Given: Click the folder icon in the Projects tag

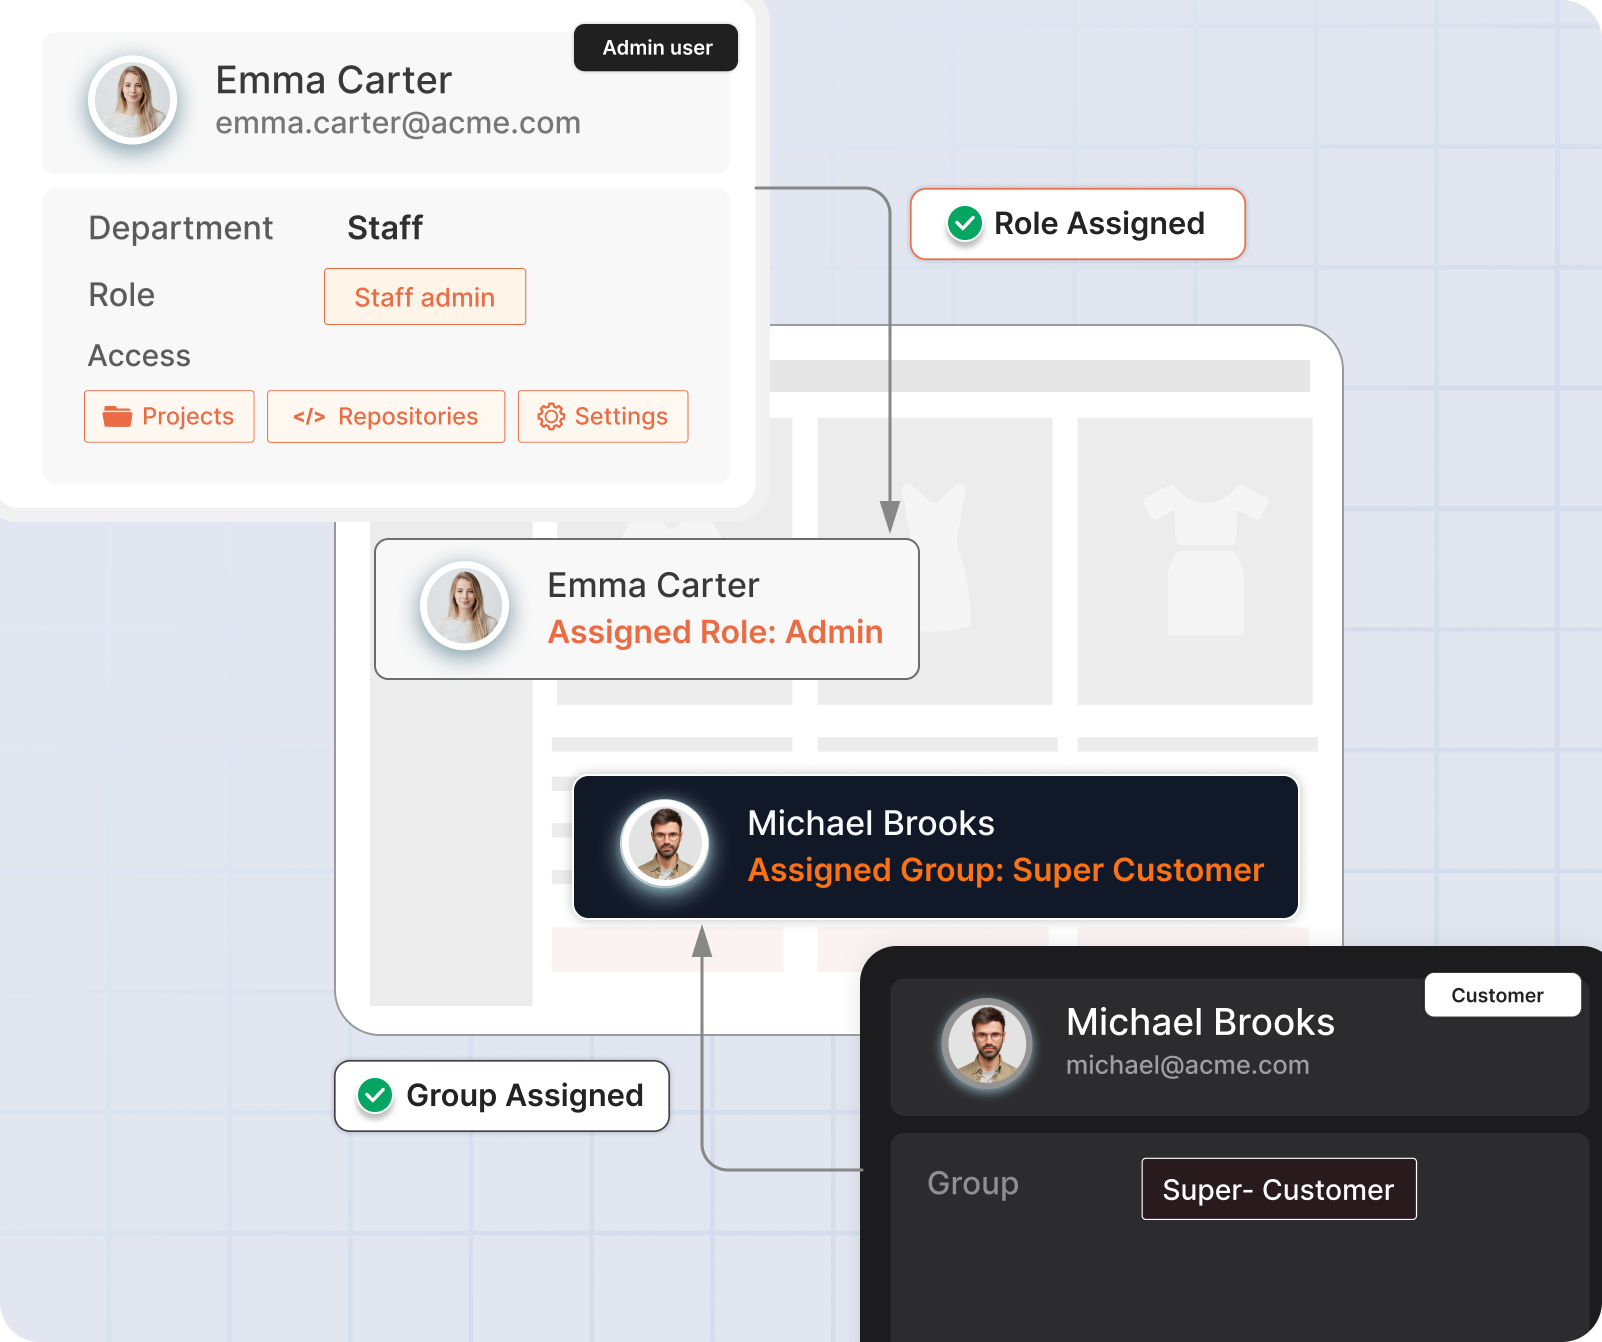Looking at the screenshot, I should point(118,416).
